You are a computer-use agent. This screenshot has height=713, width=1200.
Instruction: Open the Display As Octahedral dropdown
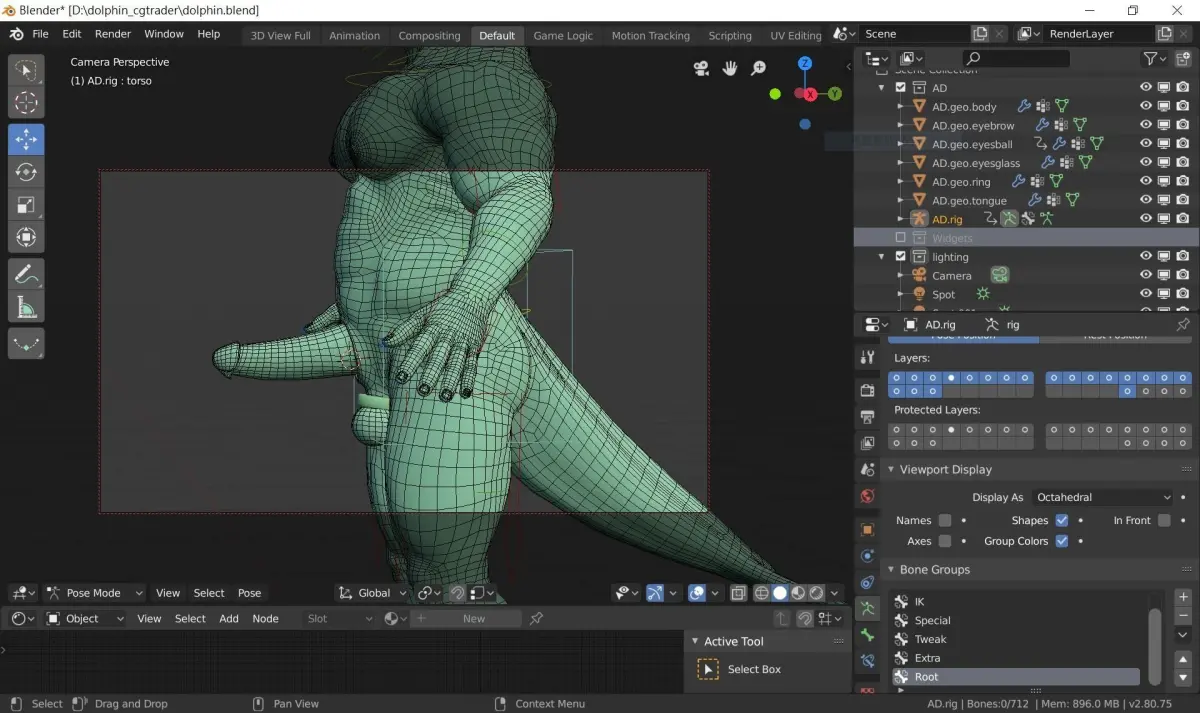click(1103, 497)
